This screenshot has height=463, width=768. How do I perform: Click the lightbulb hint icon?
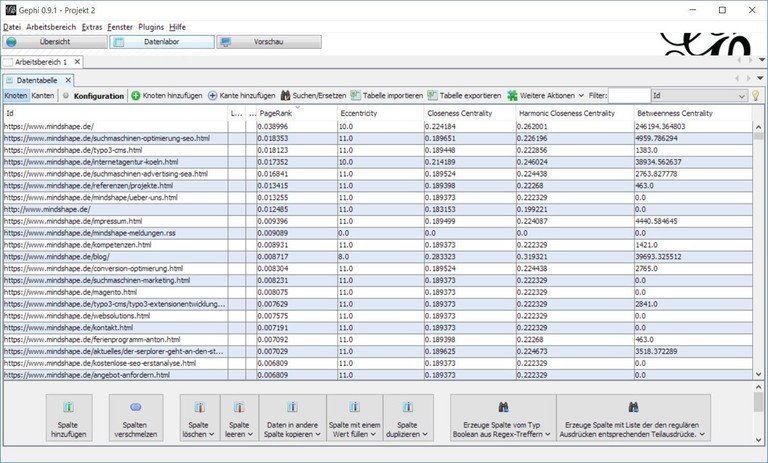click(756, 96)
